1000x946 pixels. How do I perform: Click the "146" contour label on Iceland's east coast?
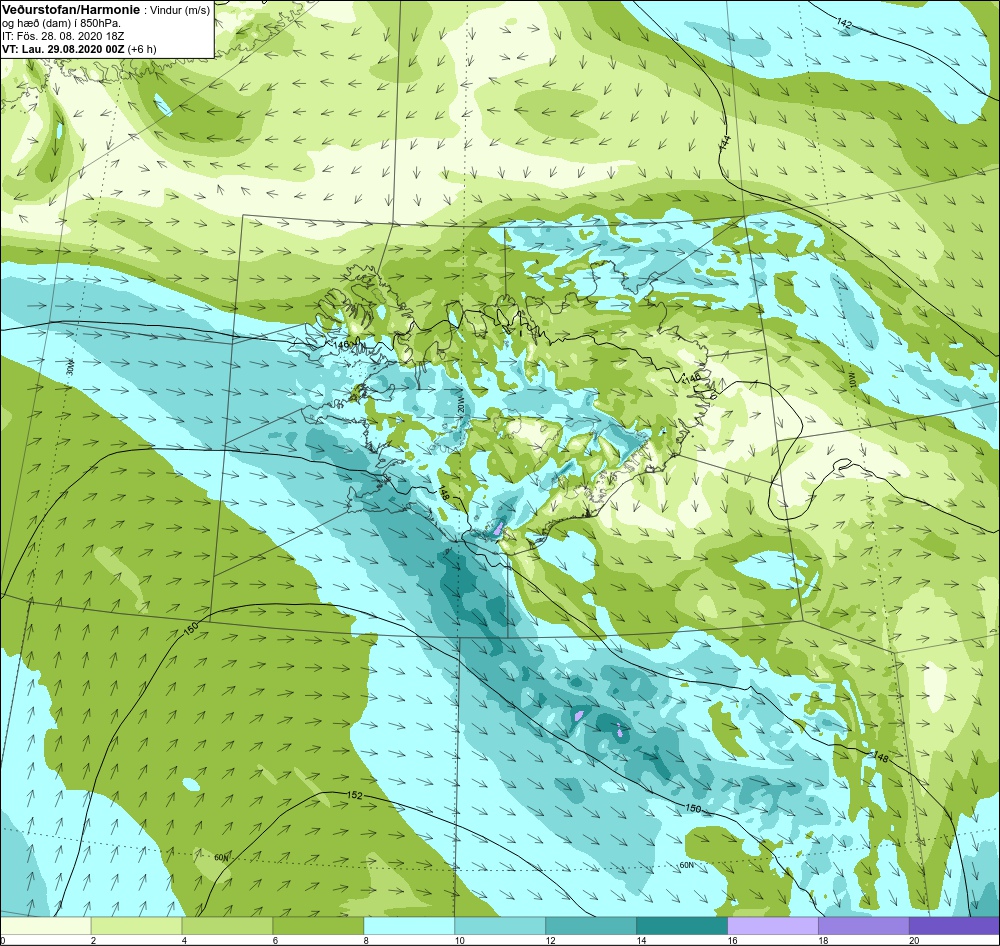coord(692,378)
